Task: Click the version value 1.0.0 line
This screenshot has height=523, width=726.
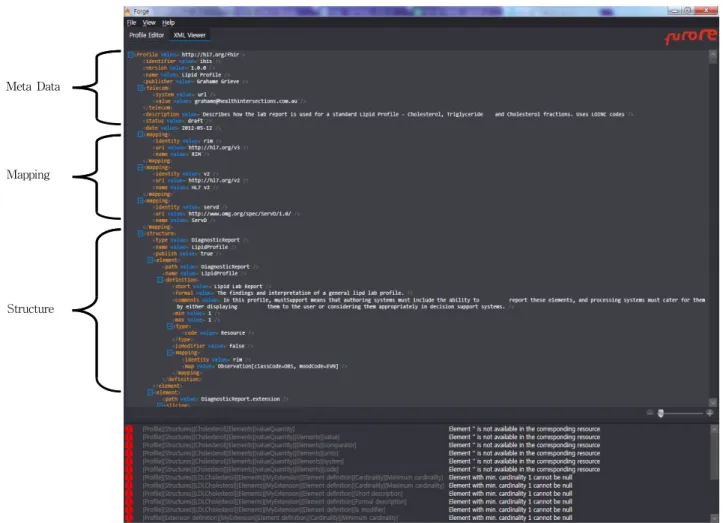Action: (x=179, y=68)
